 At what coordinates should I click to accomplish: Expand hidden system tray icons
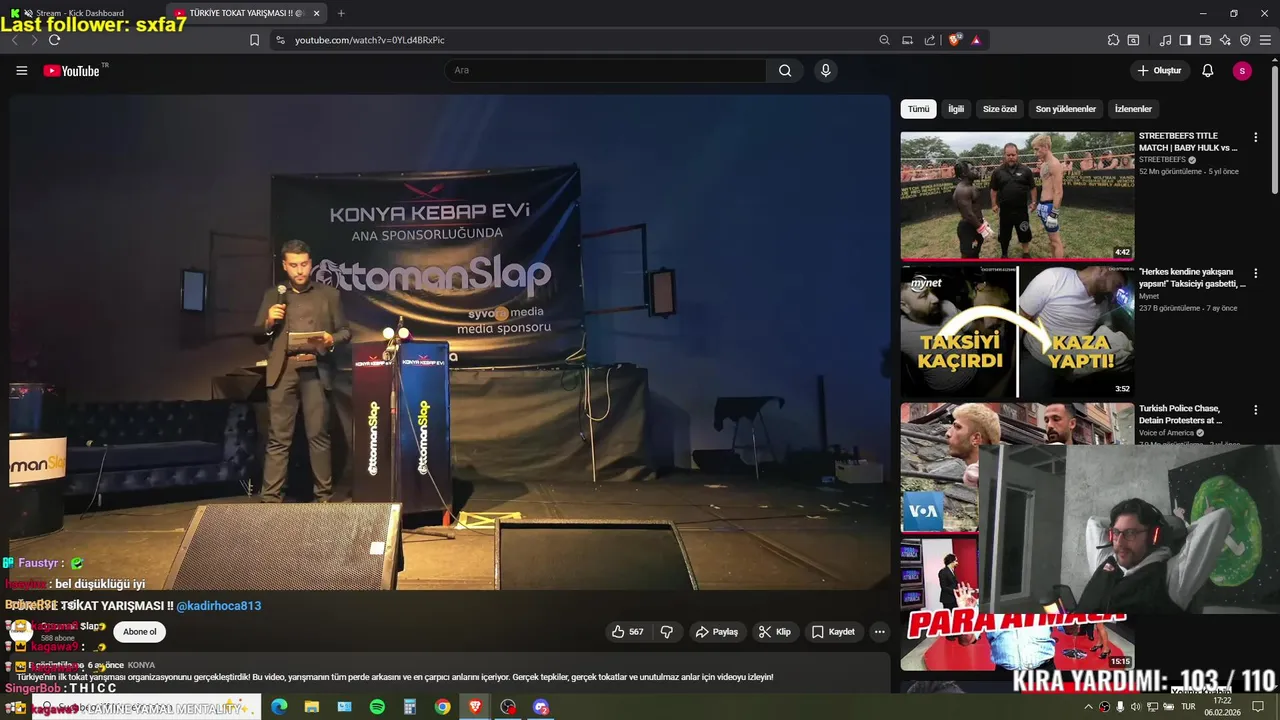(1089, 707)
